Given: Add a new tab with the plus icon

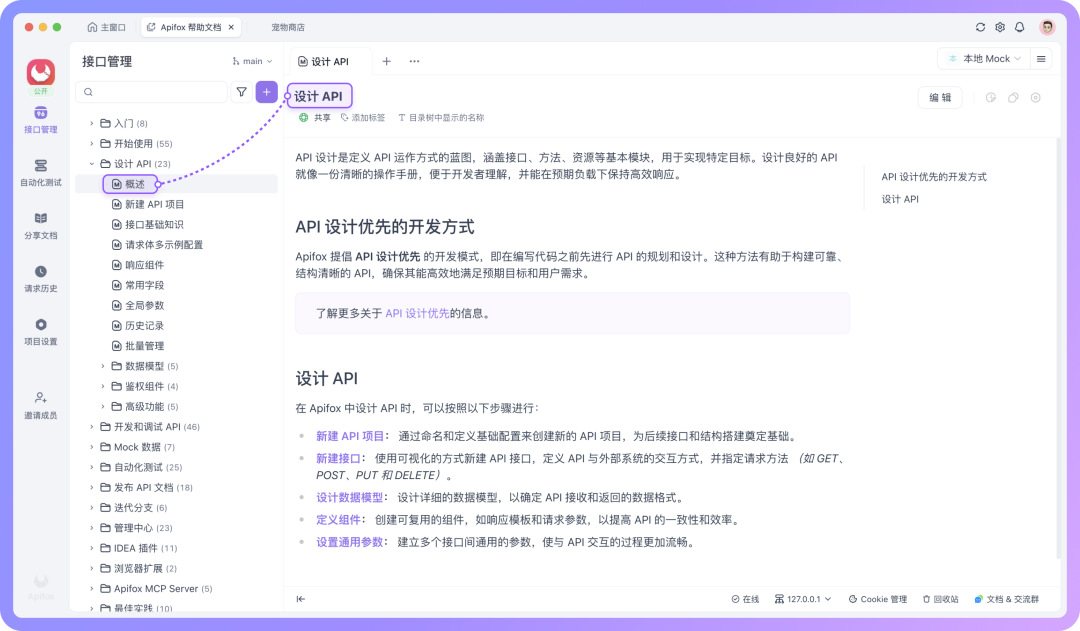Looking at the screenshot, I should click(386, 61).
